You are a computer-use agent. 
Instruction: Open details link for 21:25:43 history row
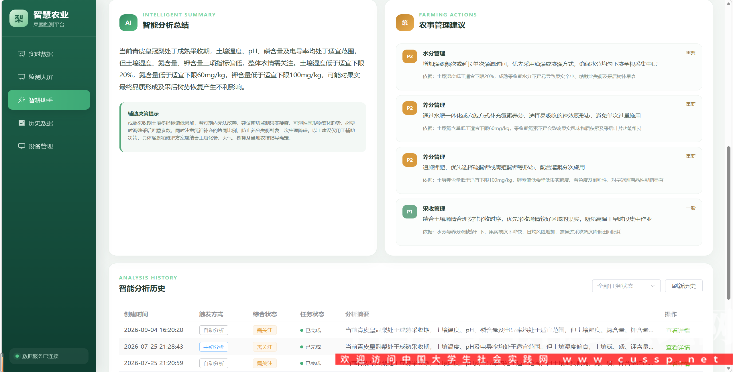coord(677,347)
